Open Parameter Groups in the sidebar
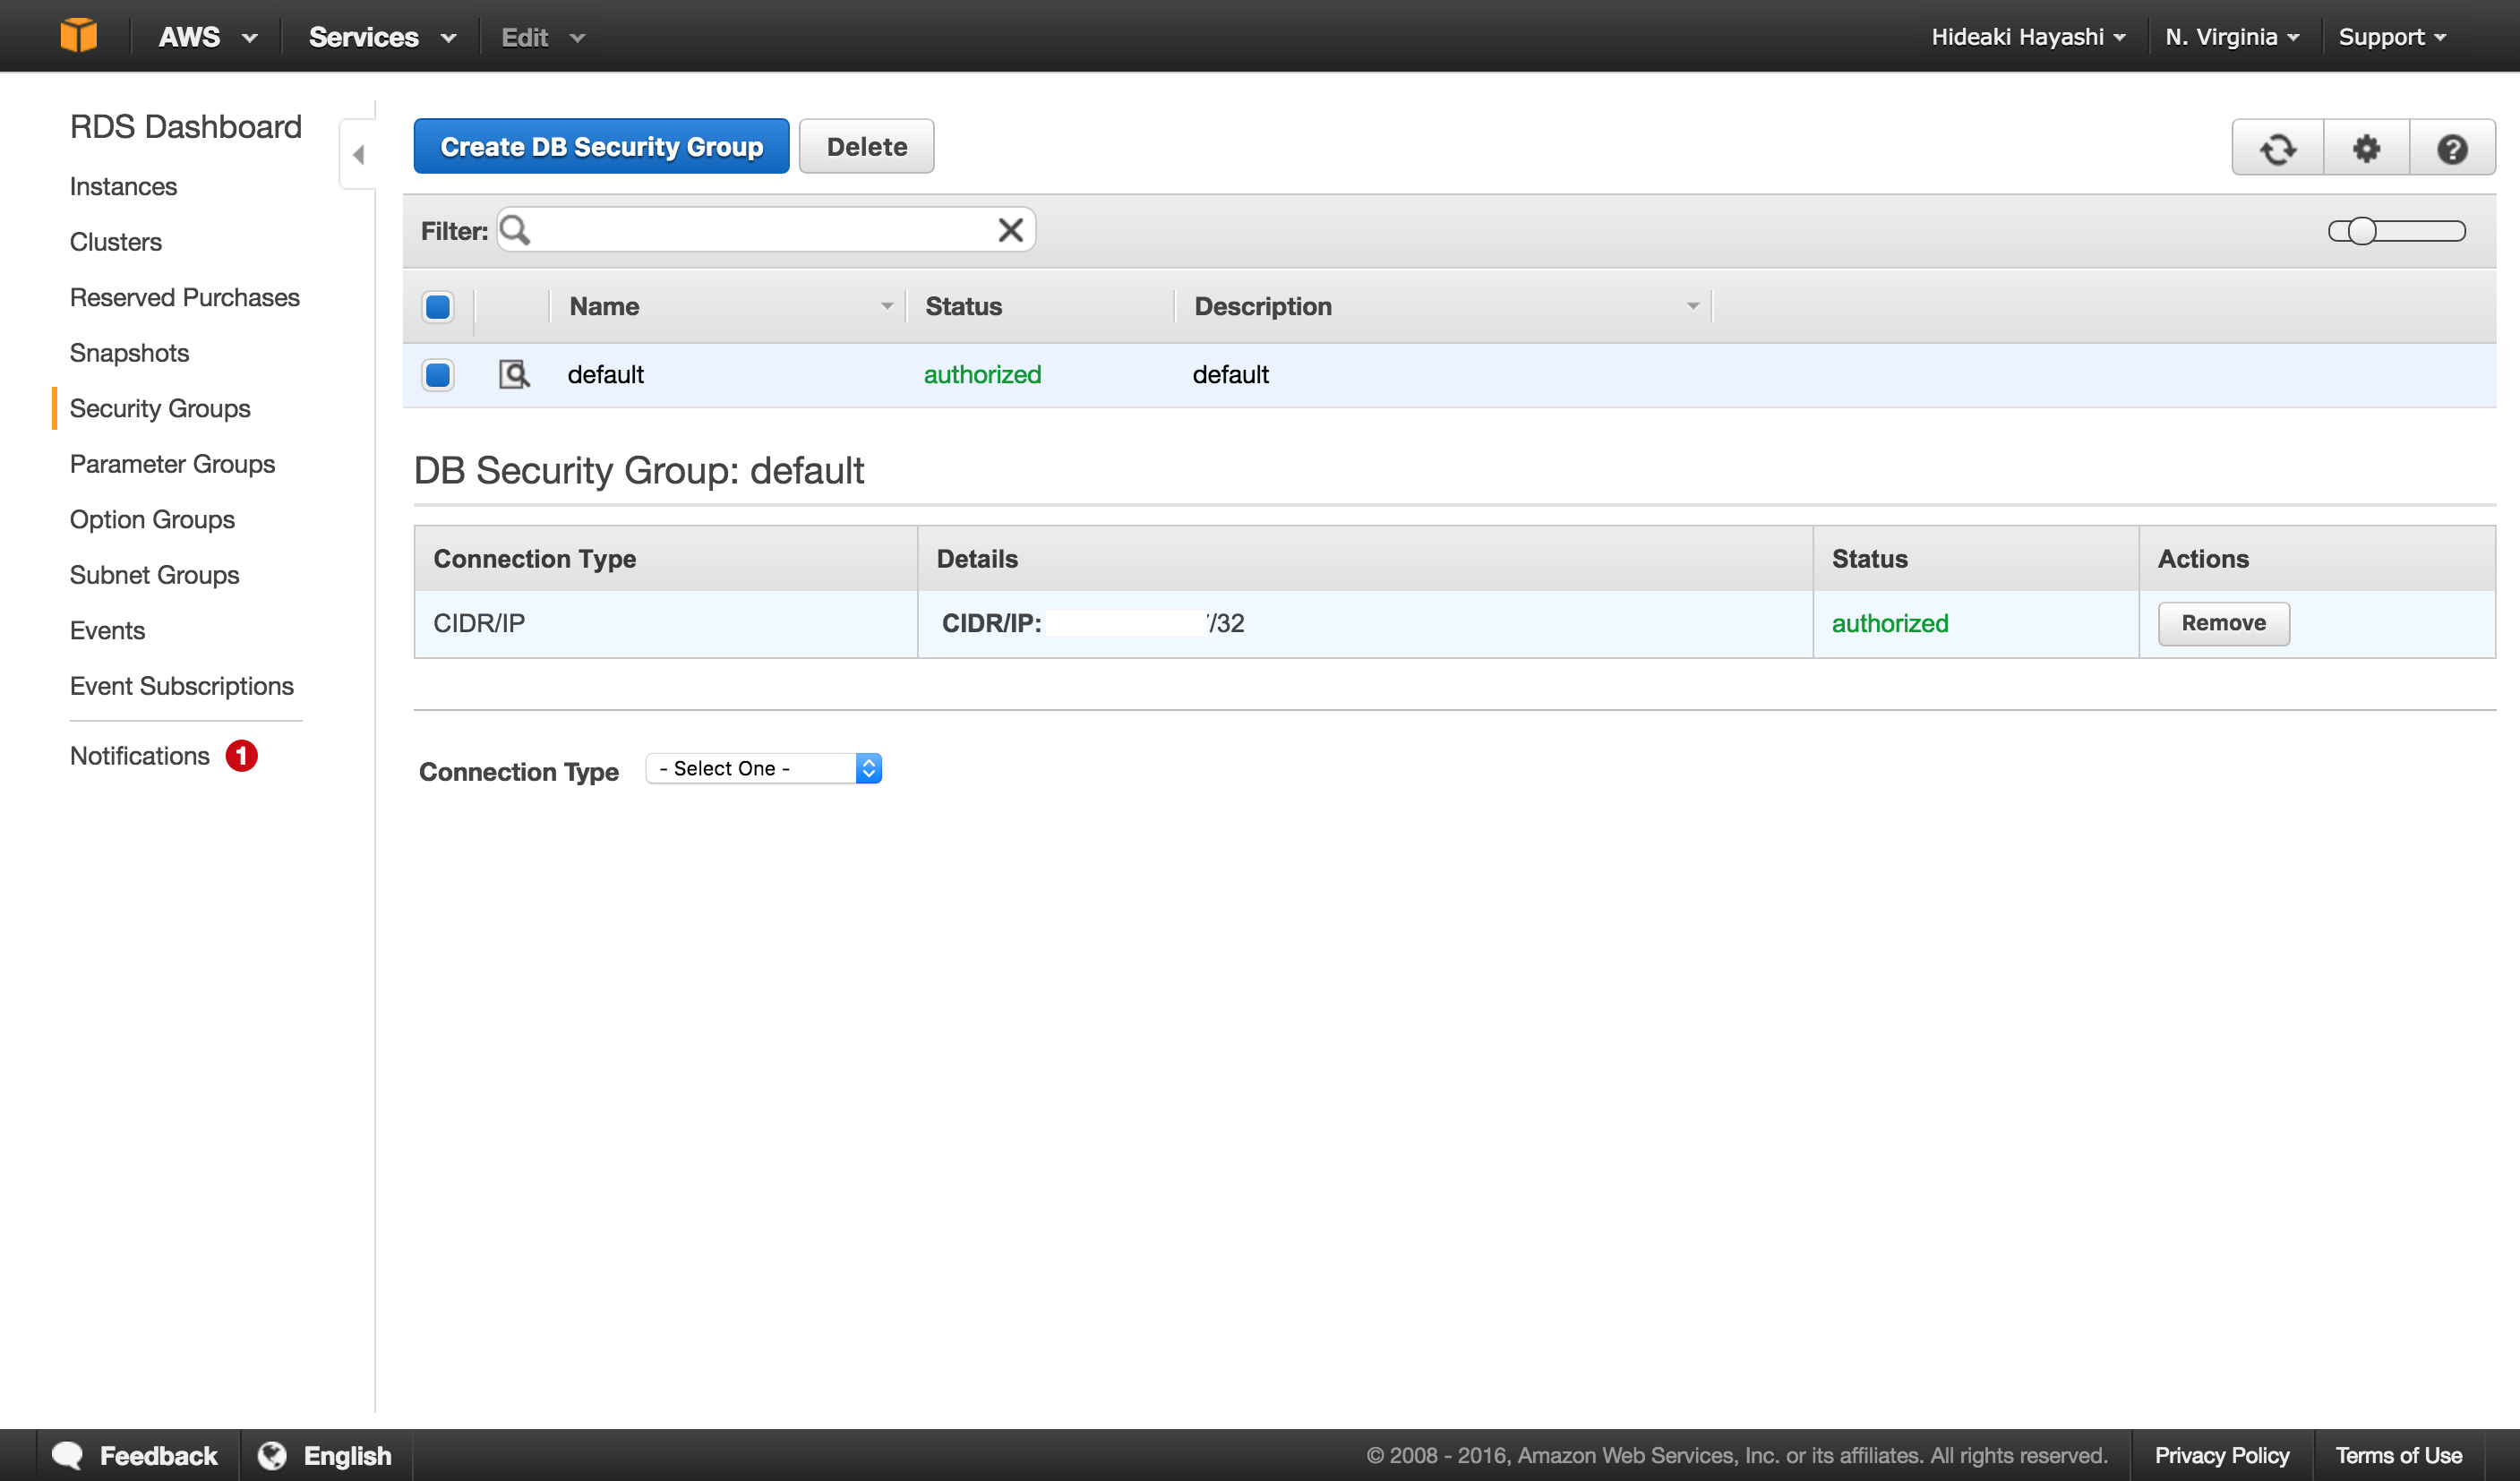The height and width of the screenshot is (1481, 2520). (172, 464)
